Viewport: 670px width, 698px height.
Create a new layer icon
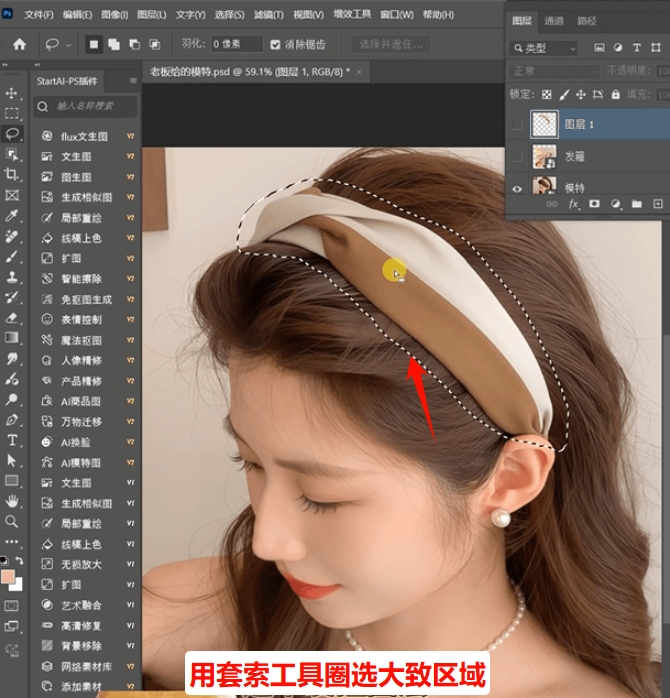click(x=658, y=204)
